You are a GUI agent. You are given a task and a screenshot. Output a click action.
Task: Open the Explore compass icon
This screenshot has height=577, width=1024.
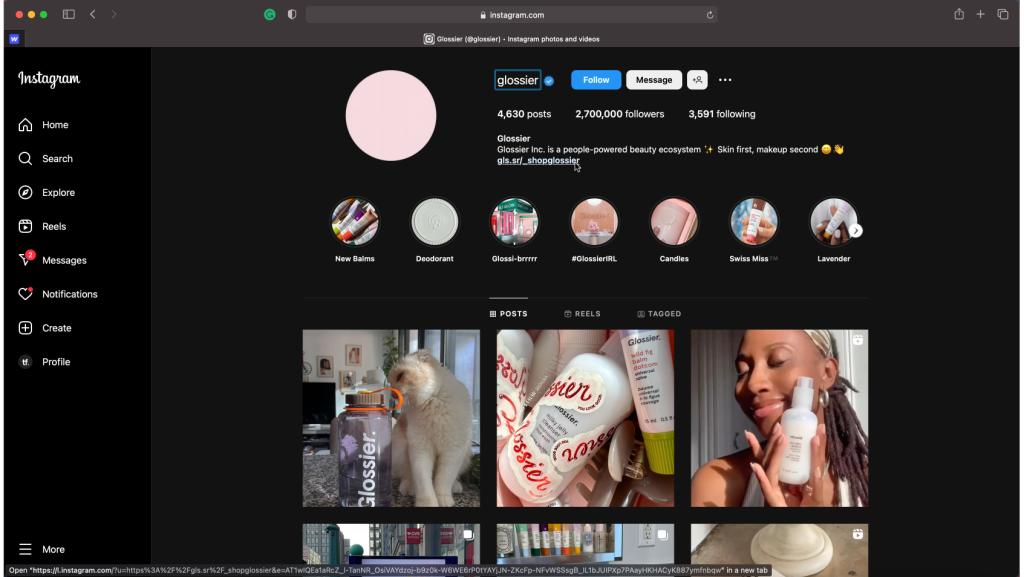(25, 193)
